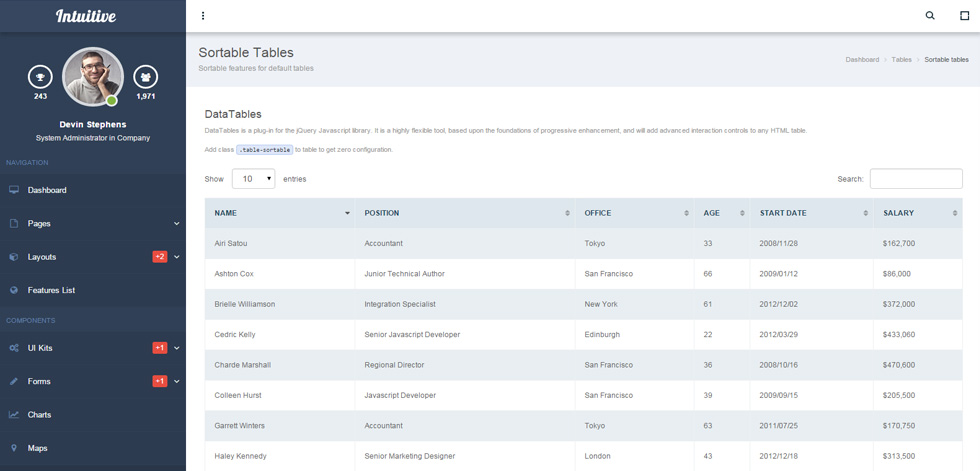Select the Colleen Hurst name cell

tap(279, 395)
